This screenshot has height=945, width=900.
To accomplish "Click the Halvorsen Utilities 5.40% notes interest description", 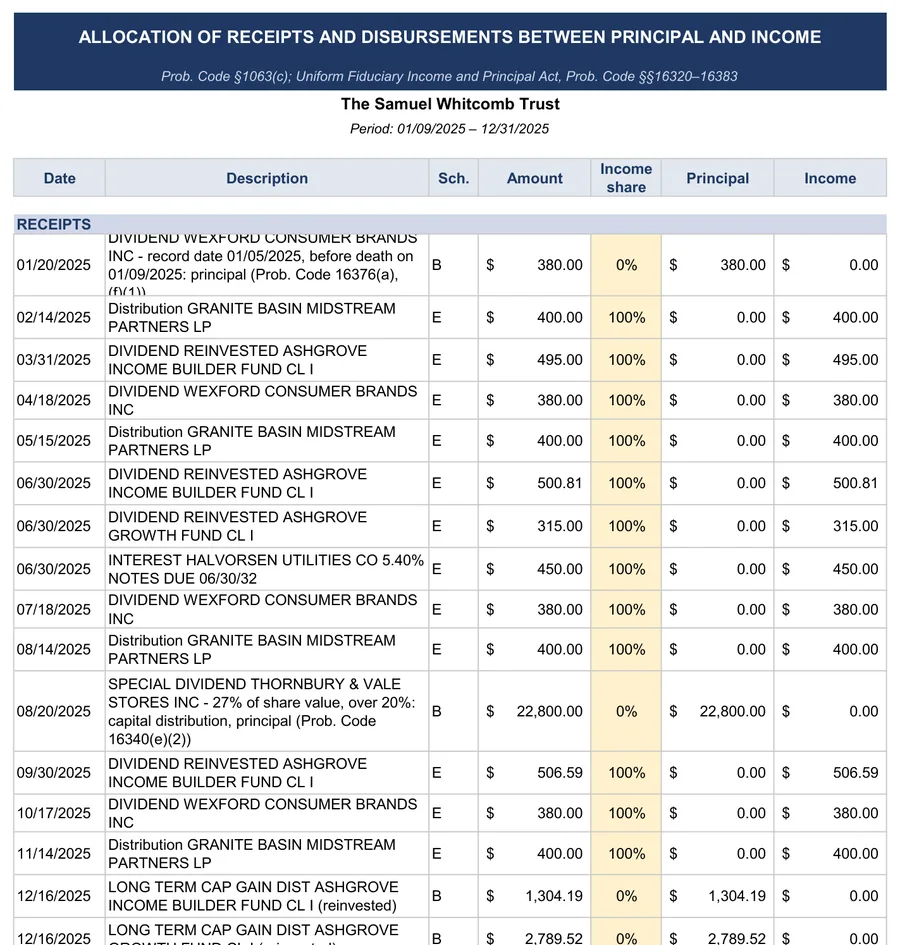I will click(266, 569).
